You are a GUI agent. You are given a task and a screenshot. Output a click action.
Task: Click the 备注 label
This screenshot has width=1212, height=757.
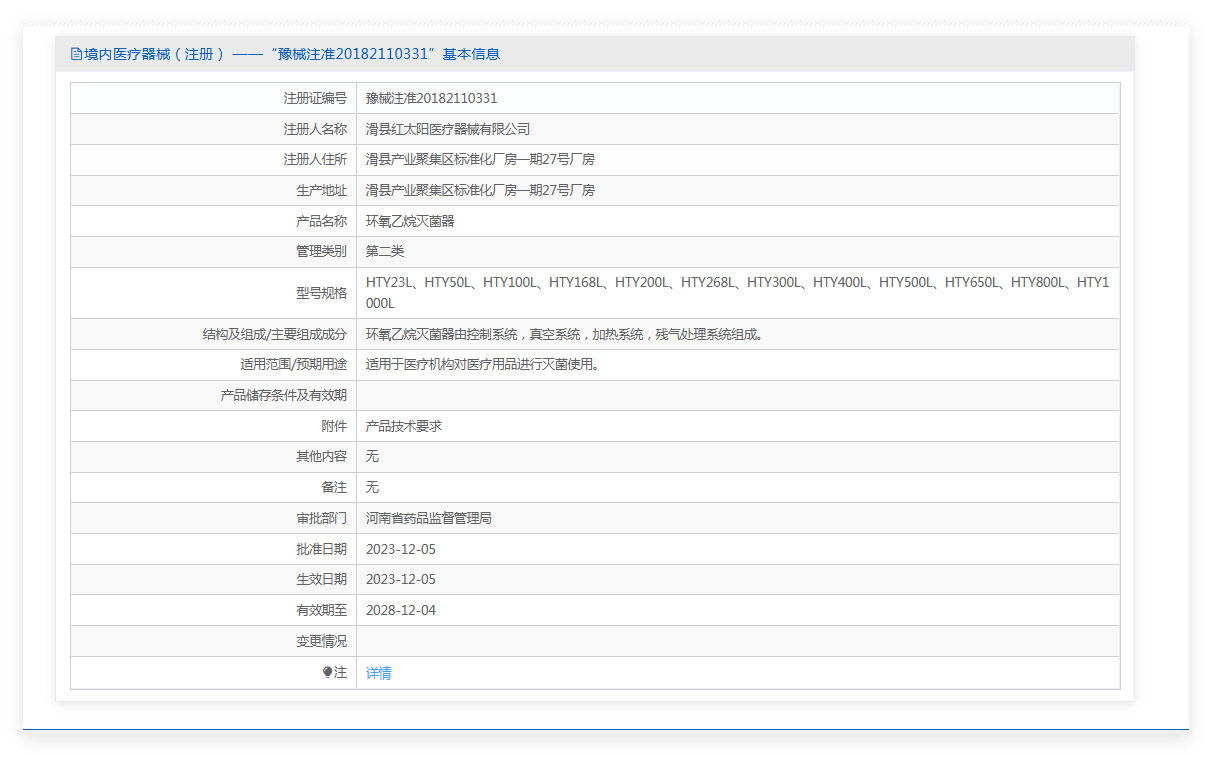(334, 487)
